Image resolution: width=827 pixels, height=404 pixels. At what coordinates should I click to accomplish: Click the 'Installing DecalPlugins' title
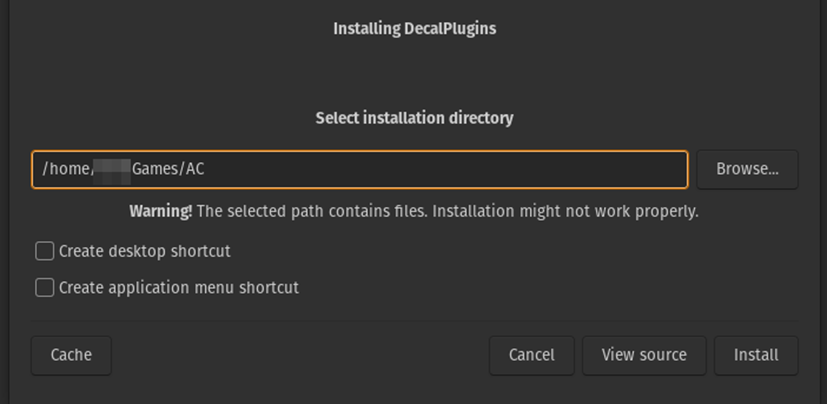pos(414,28)
